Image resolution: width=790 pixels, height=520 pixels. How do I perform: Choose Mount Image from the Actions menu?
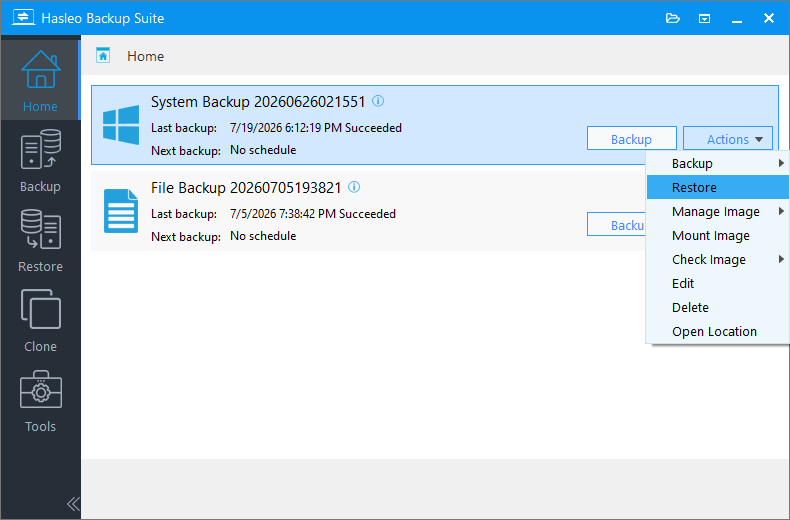point(717,235)
